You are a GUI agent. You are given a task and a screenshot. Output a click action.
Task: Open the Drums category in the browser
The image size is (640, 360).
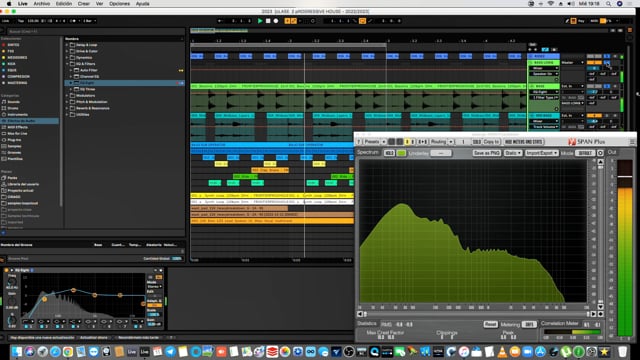[x=13, y=108]
